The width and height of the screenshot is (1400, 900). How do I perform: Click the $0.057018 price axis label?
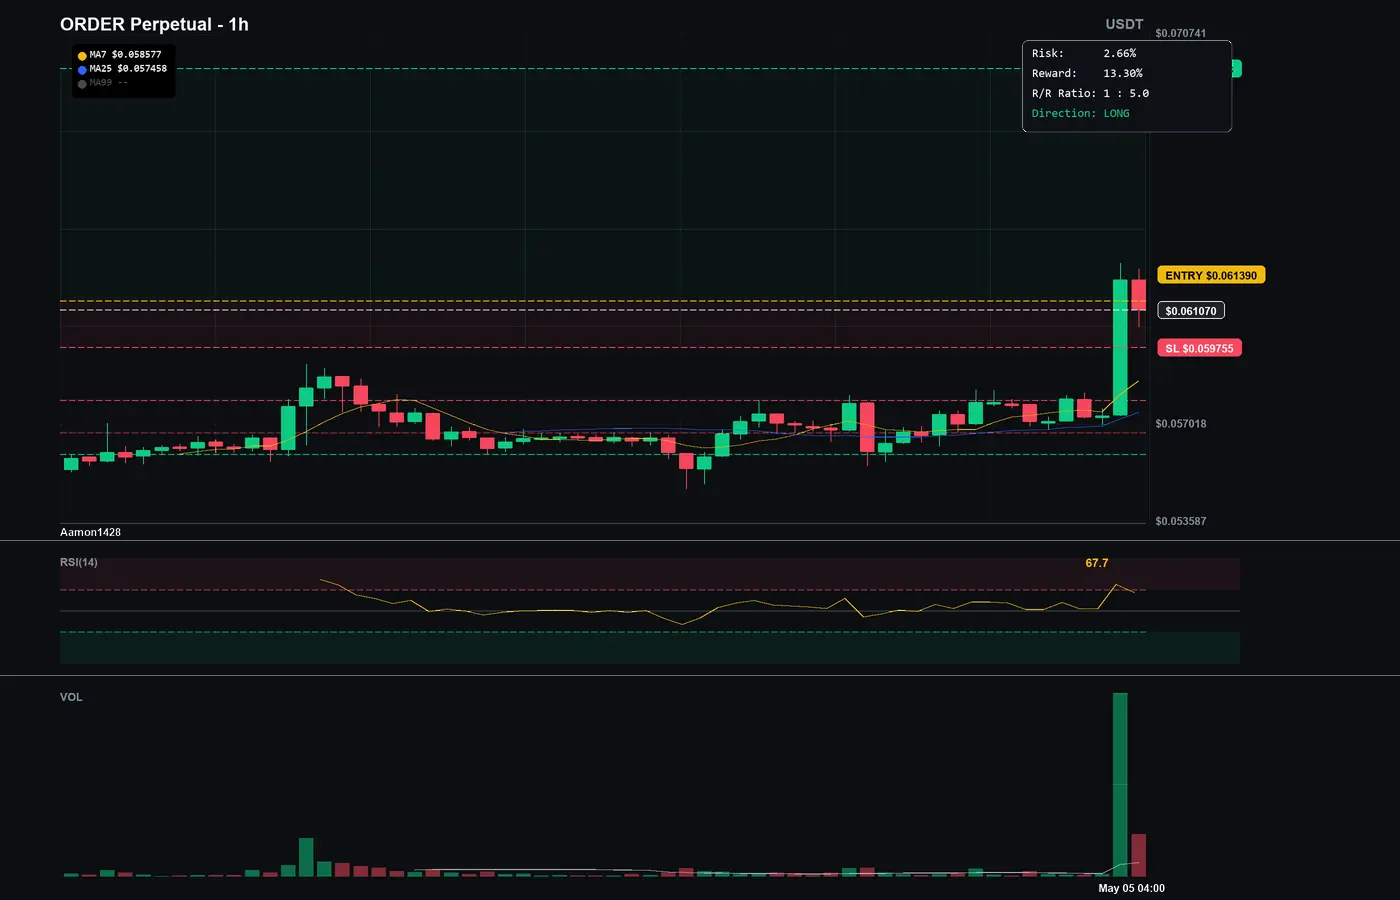tap(1180, 424)
